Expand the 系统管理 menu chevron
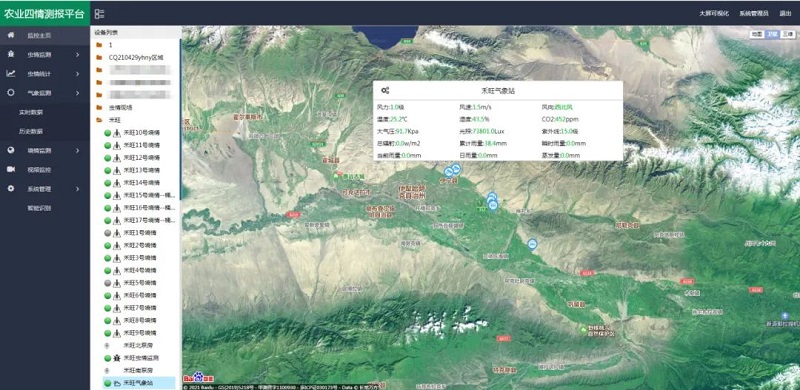Viewport: 800px width, 390px height. click(x=78, y=189)
